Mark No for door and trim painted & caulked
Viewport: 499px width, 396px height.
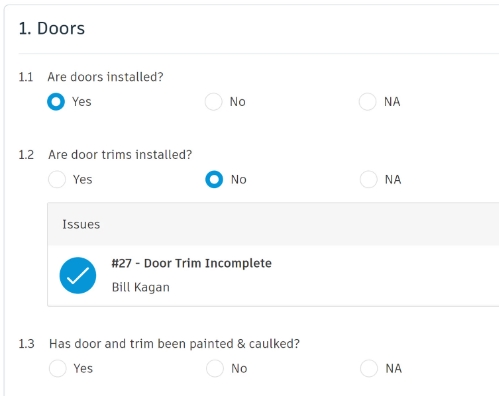tap(215, 368)
